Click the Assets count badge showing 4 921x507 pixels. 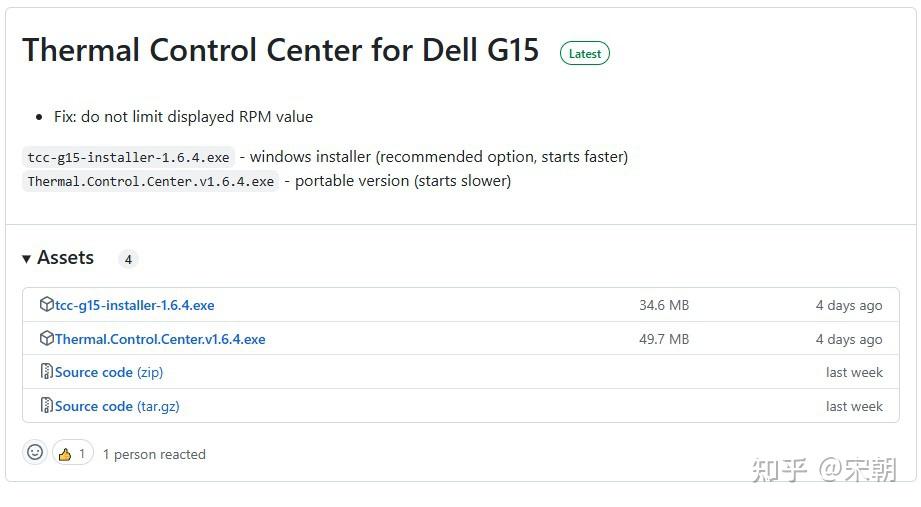pyautogui.click(x=128, y=259)
